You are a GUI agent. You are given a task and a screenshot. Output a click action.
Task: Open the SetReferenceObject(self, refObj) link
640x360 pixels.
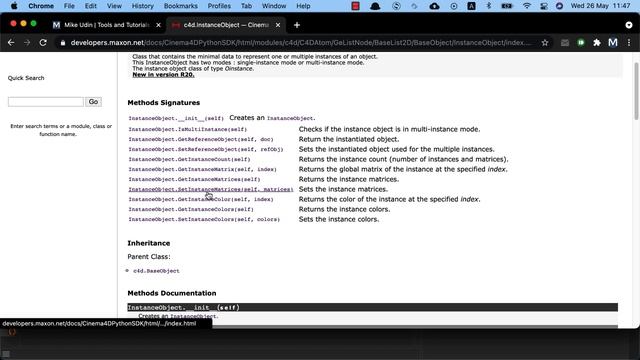pos(206,149)
